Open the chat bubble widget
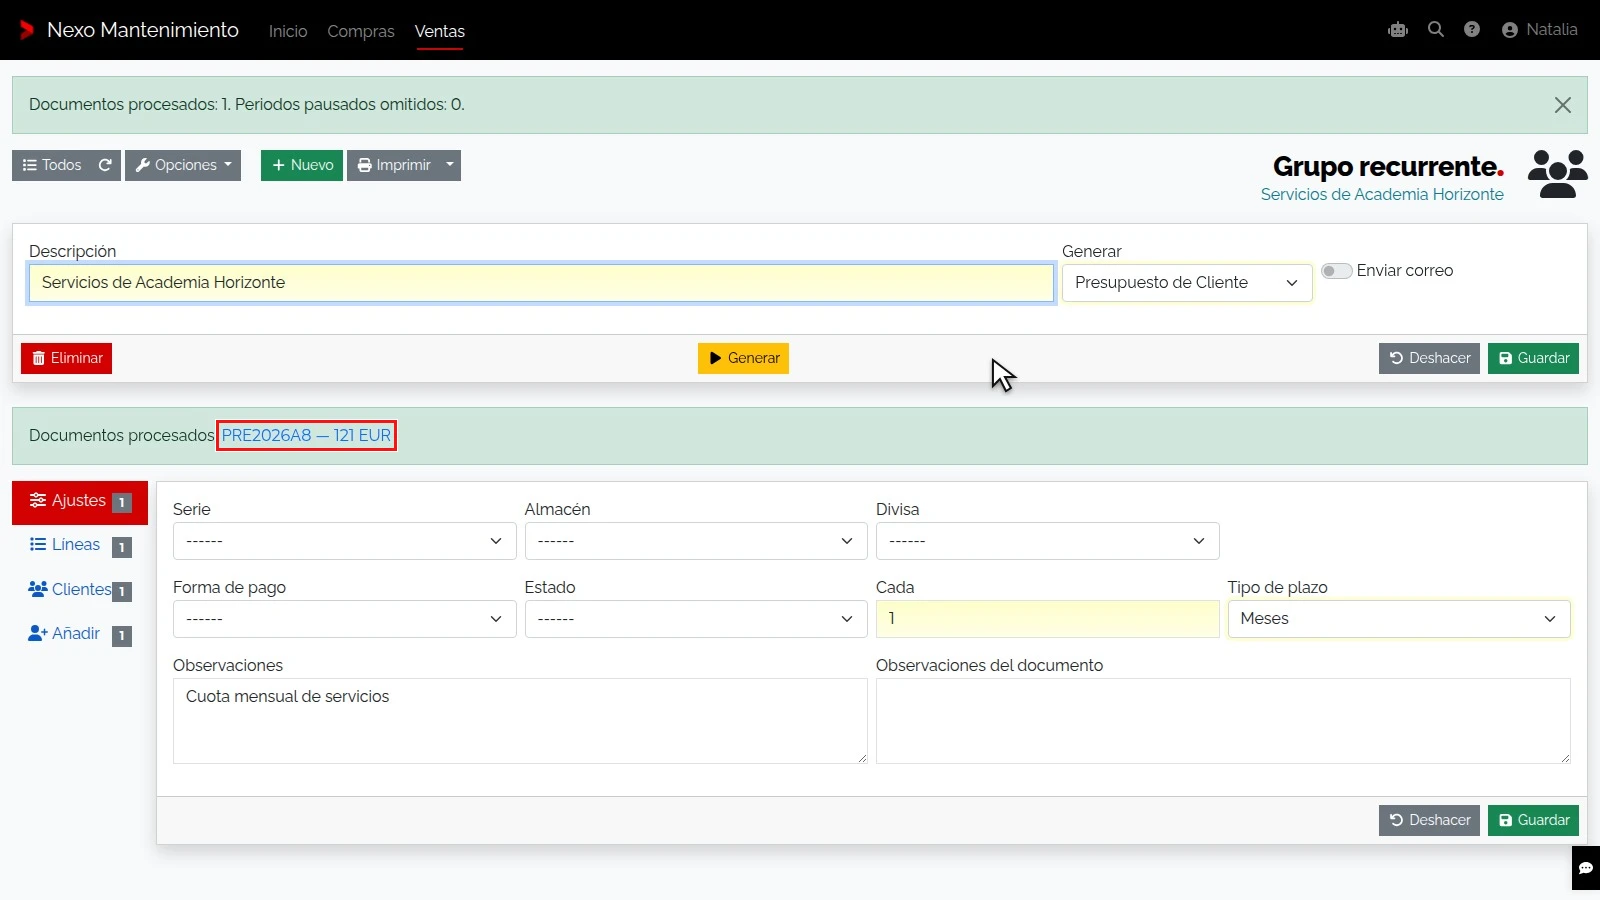The height and width of the screenshot is (900, 1600). [1586, 868]
